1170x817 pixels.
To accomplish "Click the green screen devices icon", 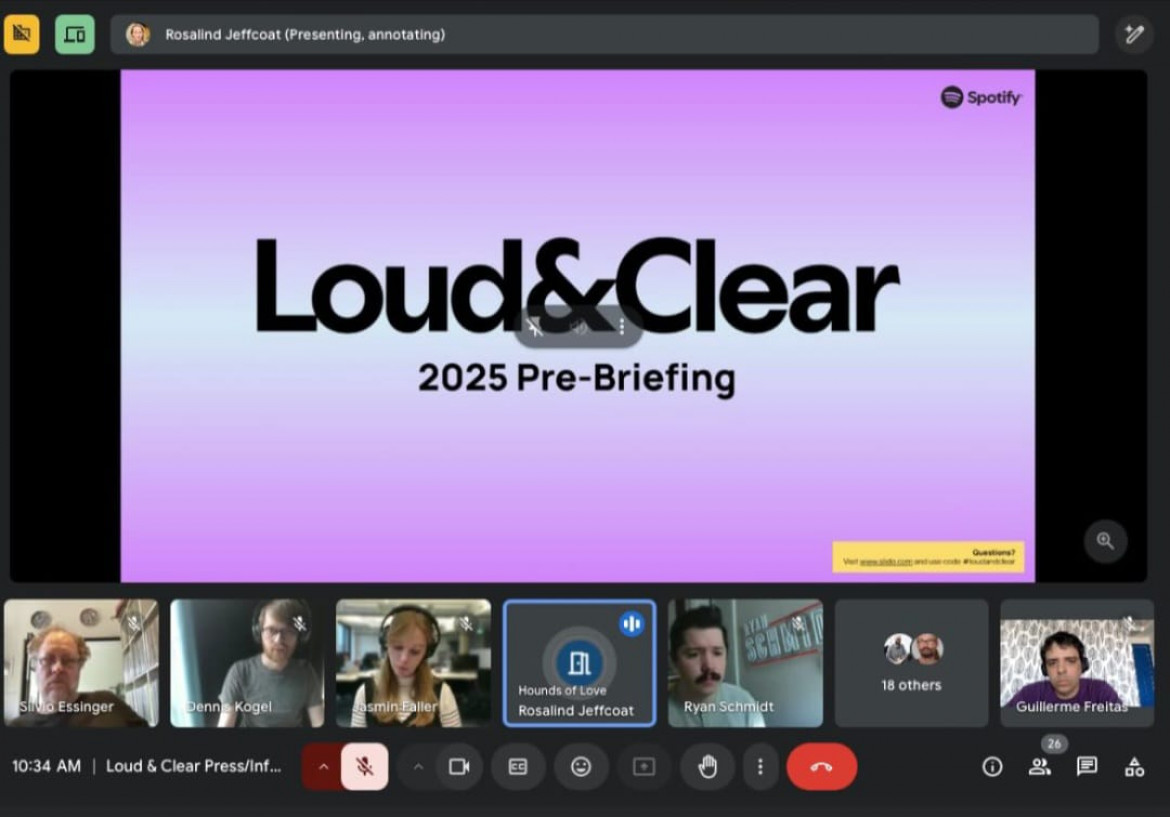I will click(75, 34).
